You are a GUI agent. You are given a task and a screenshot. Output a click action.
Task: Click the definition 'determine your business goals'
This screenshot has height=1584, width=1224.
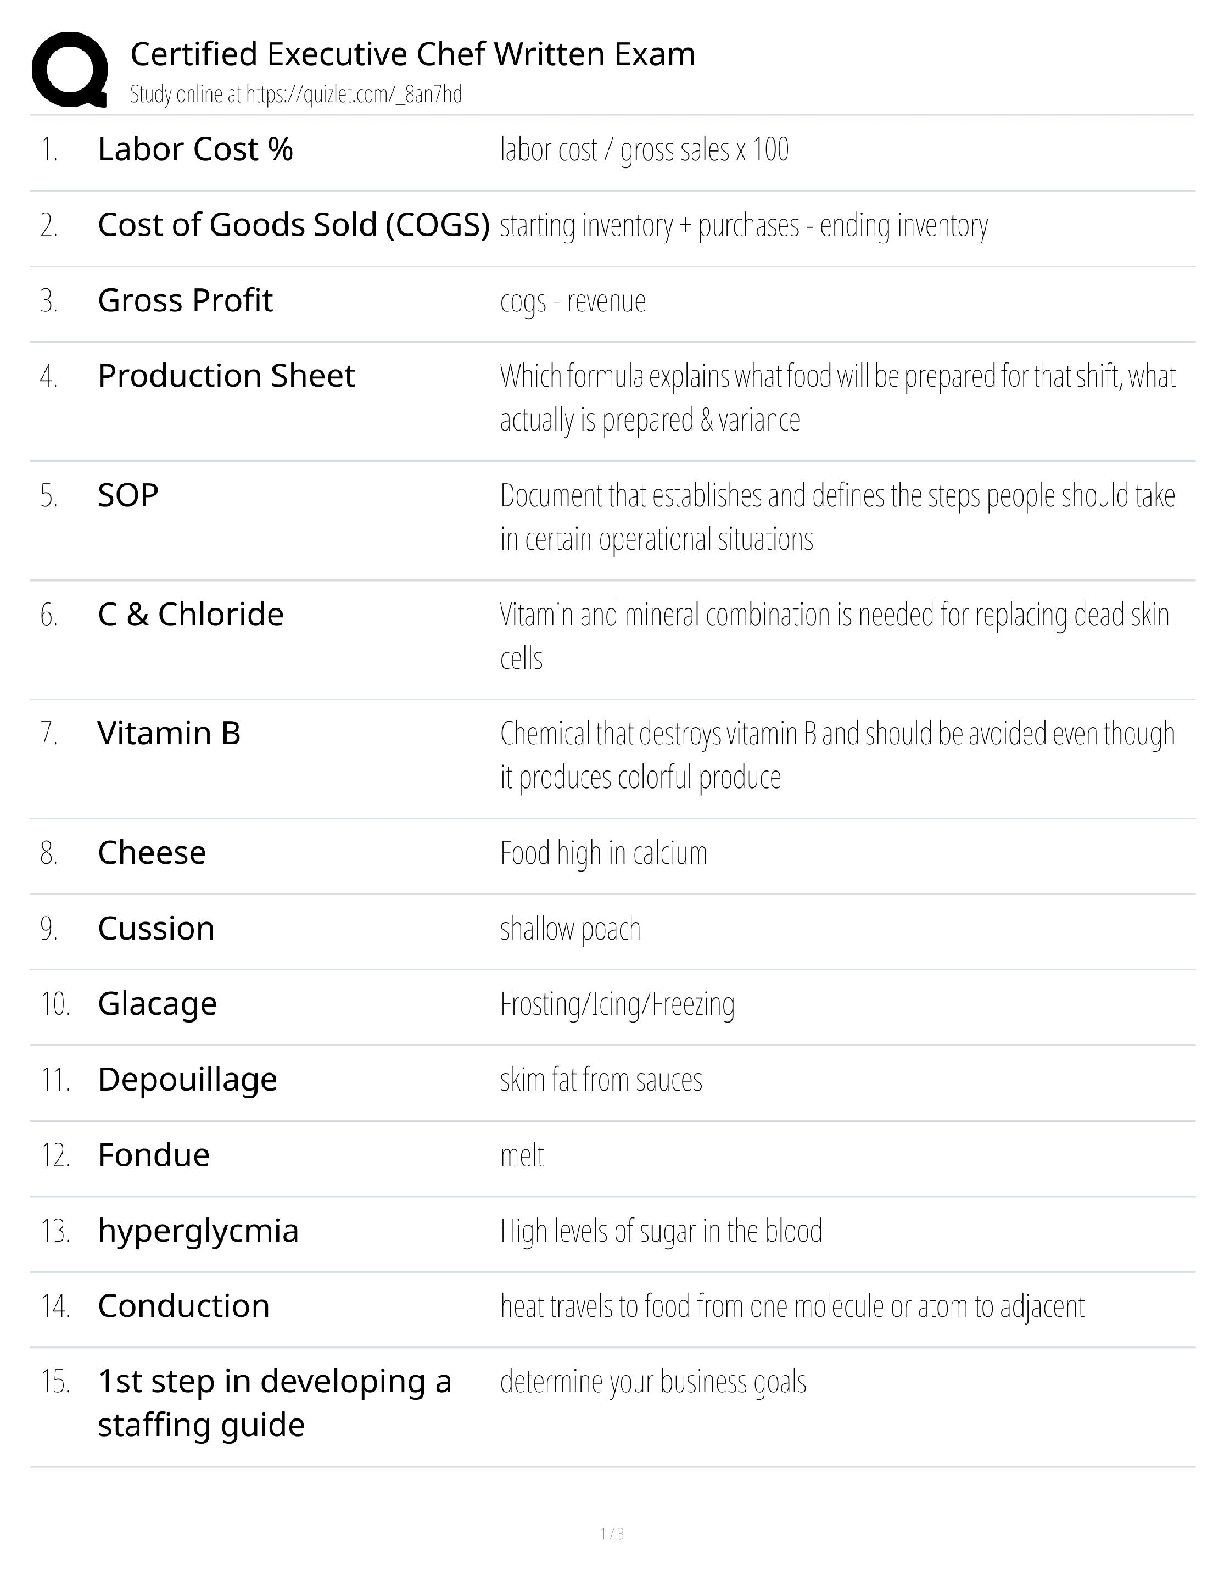coord(653,1382)
